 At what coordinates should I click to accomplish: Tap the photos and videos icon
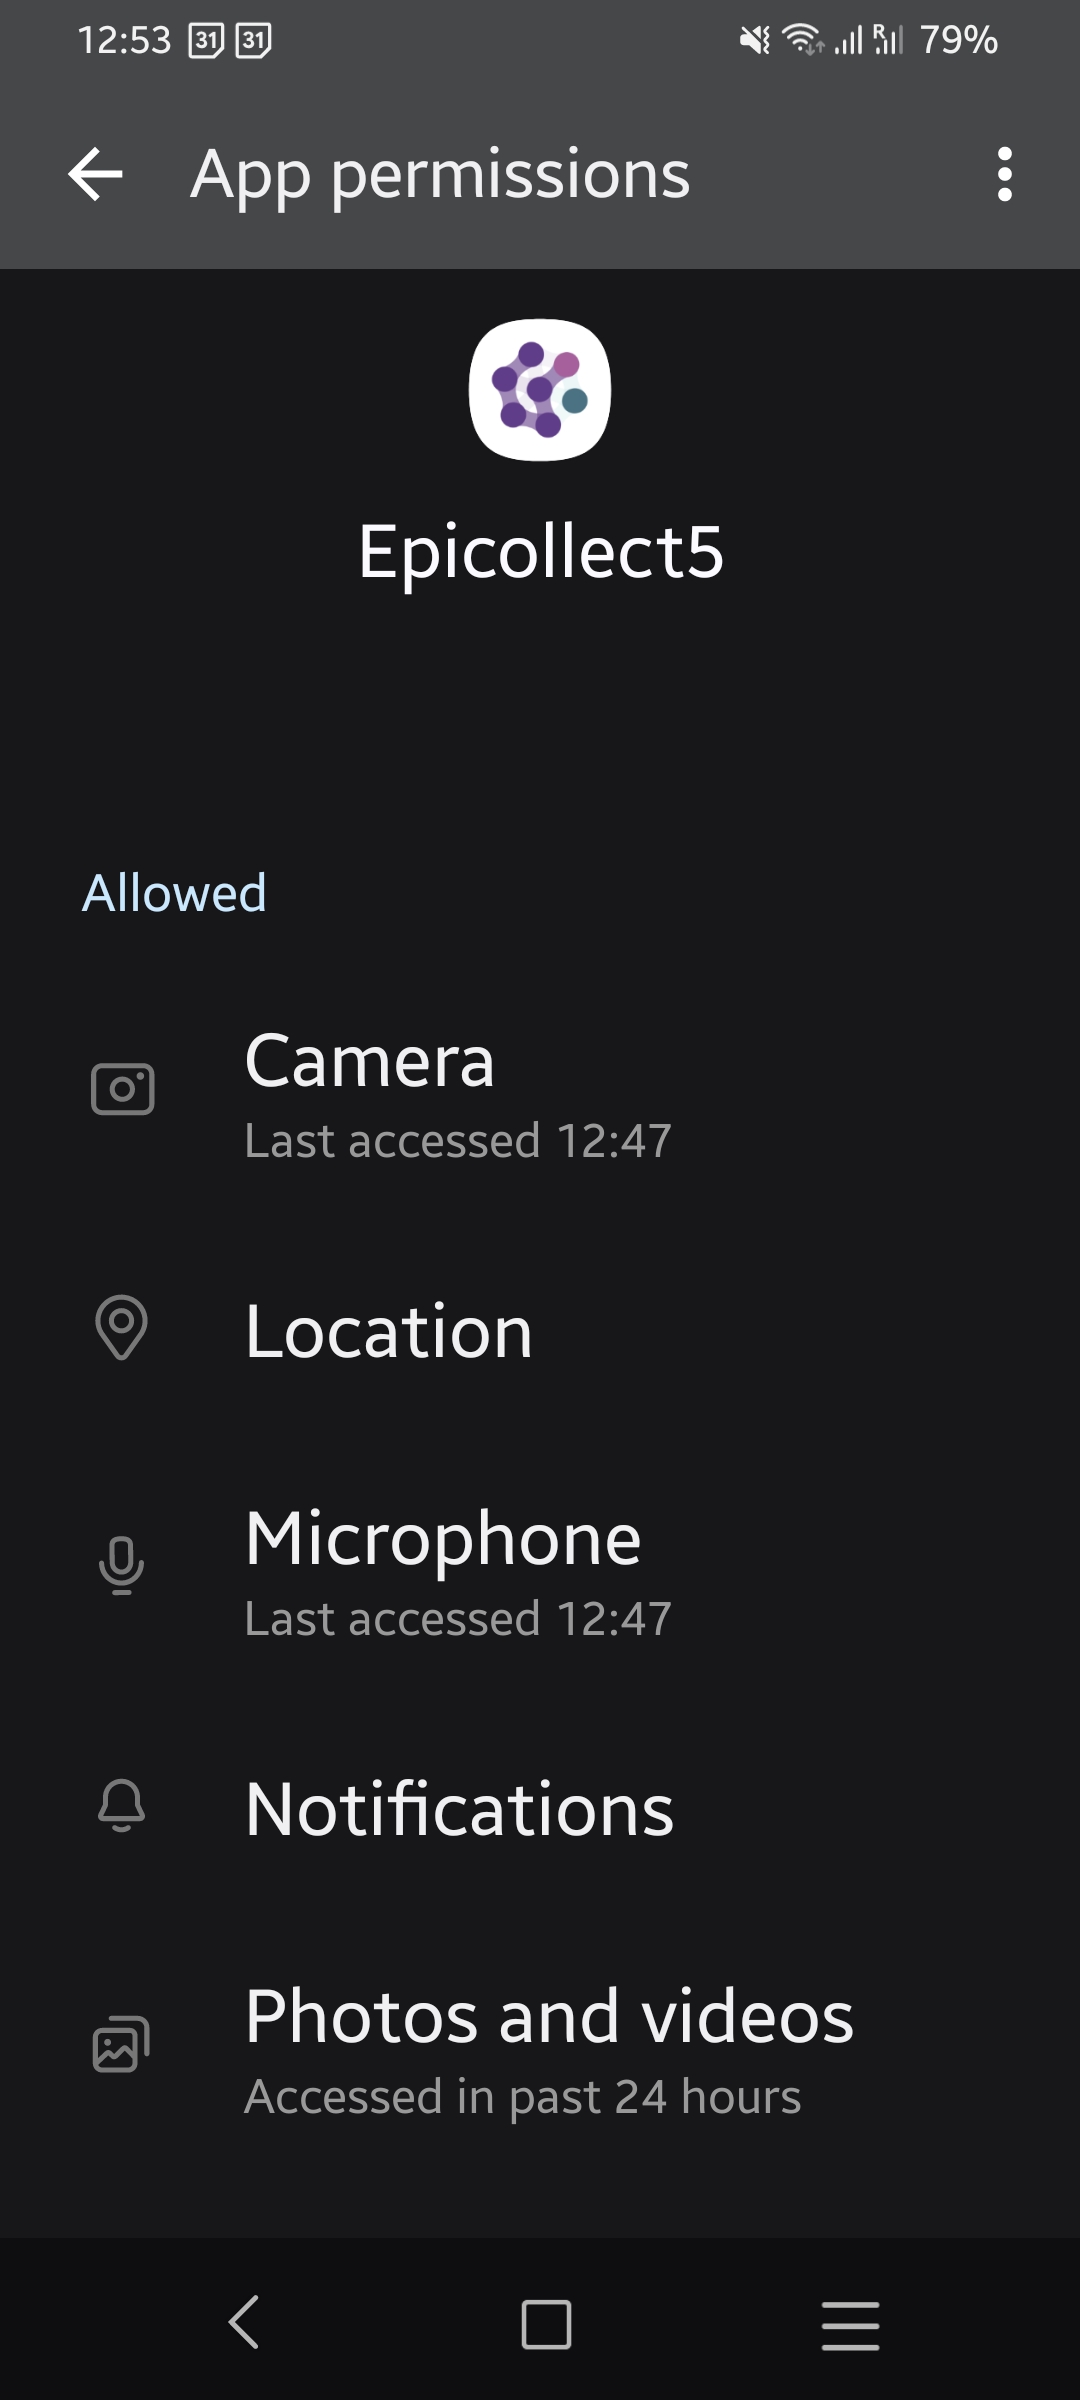coord(122,2043)
